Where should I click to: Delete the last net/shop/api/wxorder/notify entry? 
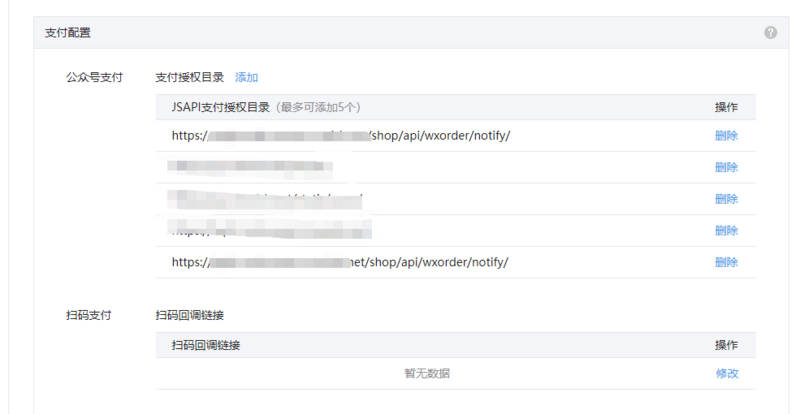click(x=727, y=262)
